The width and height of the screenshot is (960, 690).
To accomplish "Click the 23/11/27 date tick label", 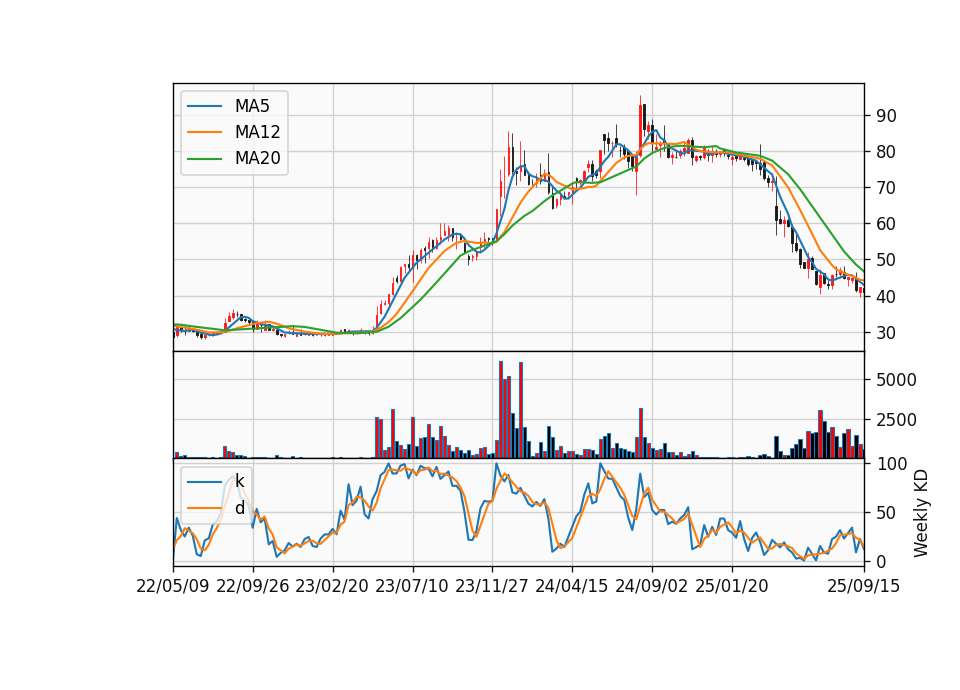I will [x=492, y=587].
